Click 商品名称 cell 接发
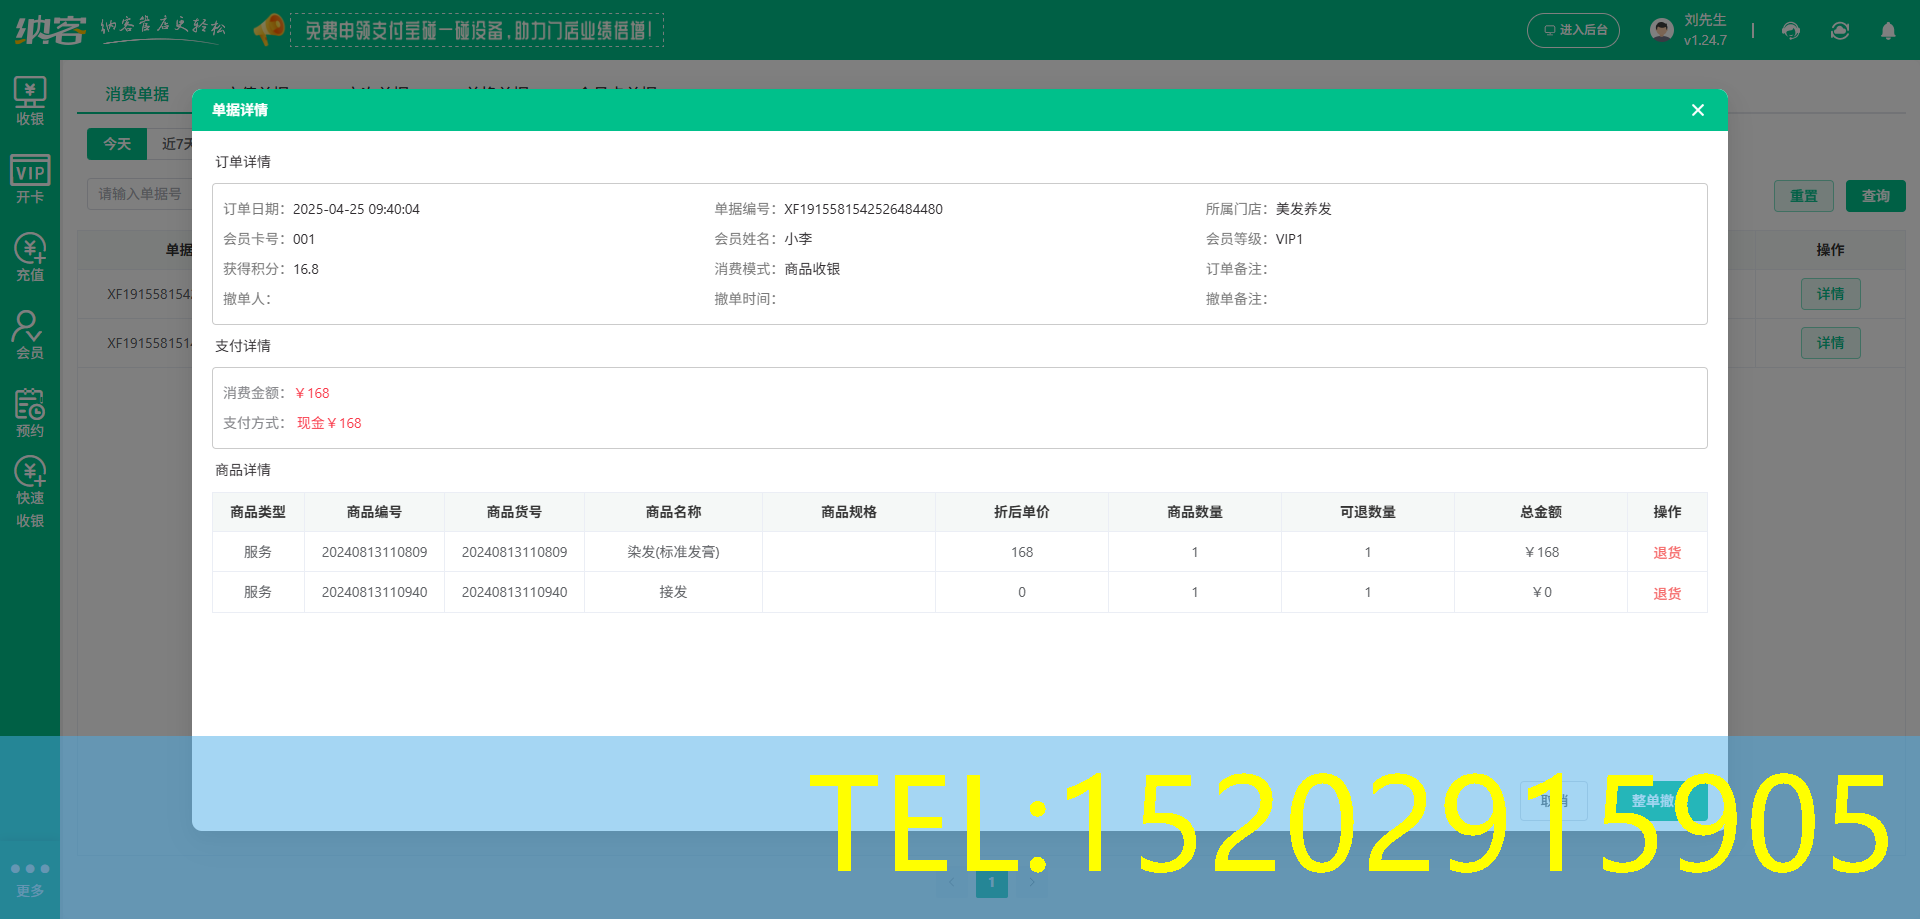This screenshot has height=919, width=1920. pos(673,592)
